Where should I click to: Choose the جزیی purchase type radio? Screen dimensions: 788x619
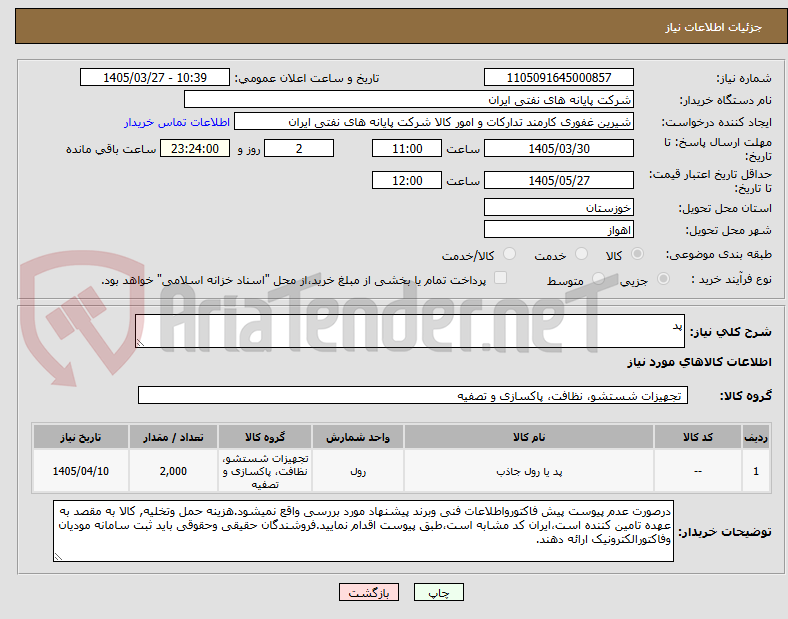tap(663, 278)
